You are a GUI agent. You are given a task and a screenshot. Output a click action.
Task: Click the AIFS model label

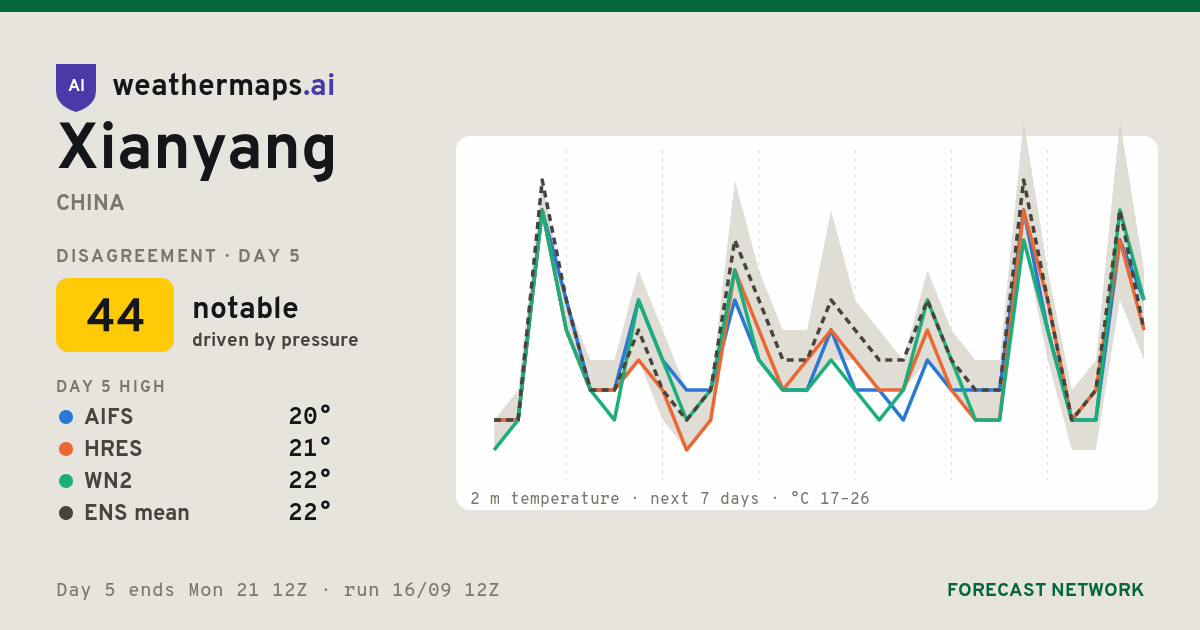109,417
